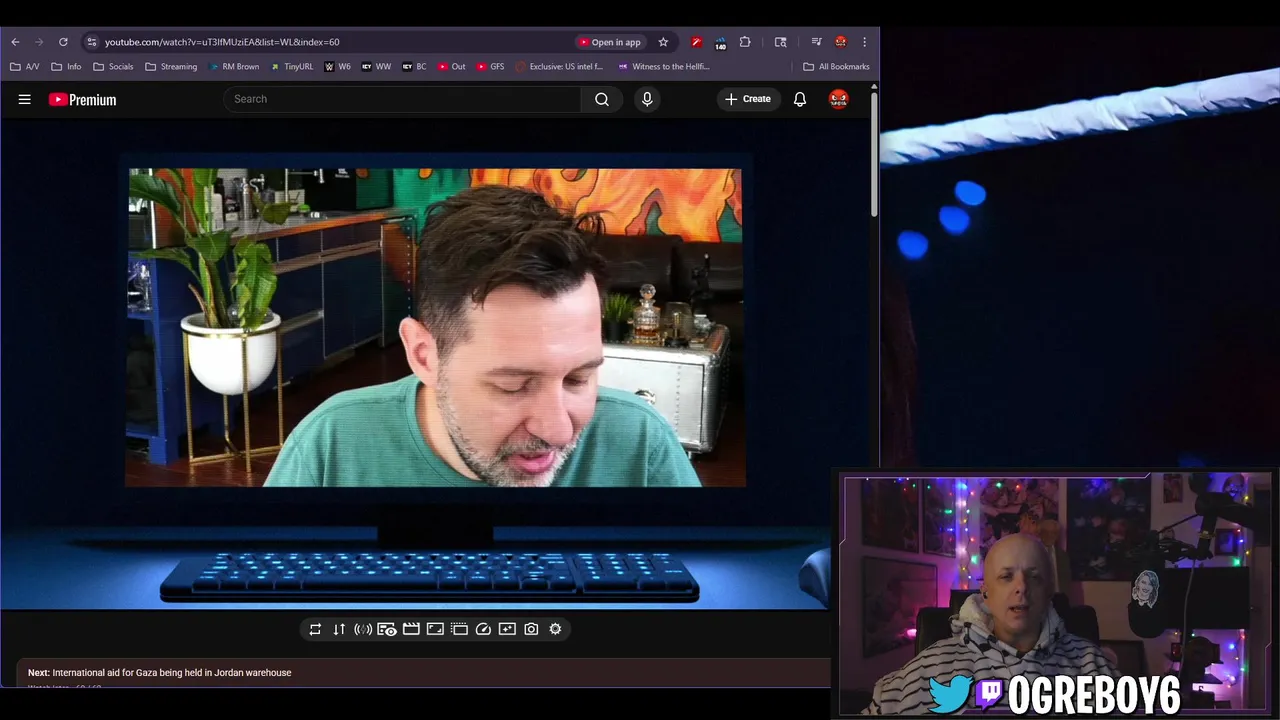
Task: Bookmark this page with the star icon
Action: 663,42
